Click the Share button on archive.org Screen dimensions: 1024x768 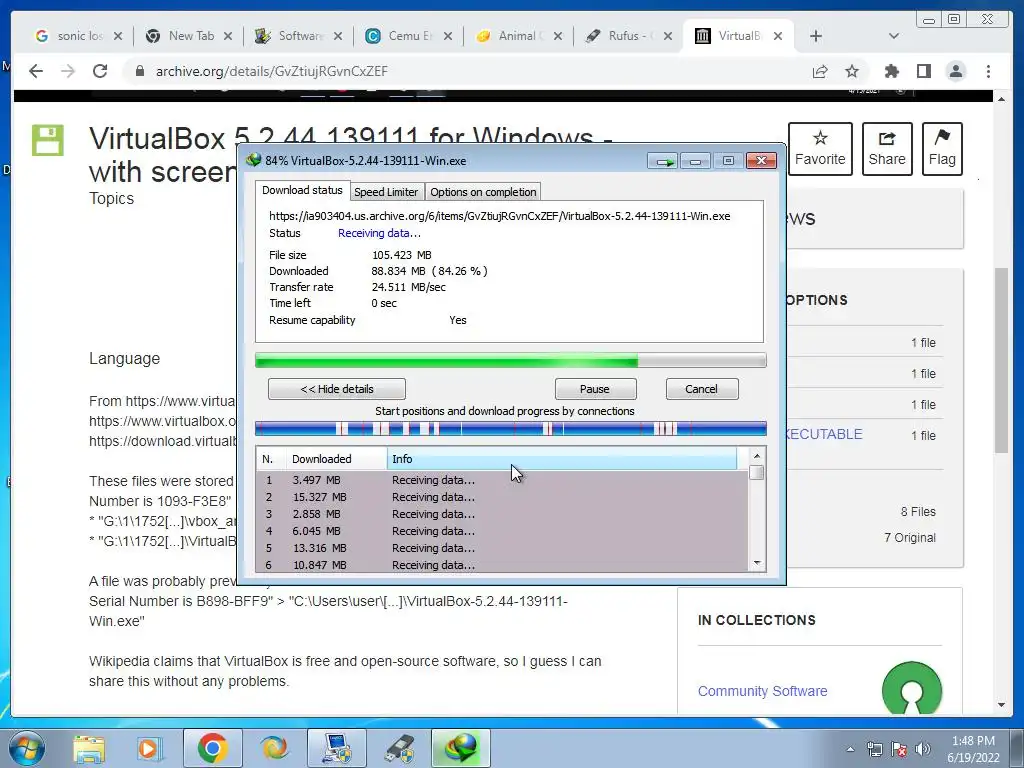887,149
